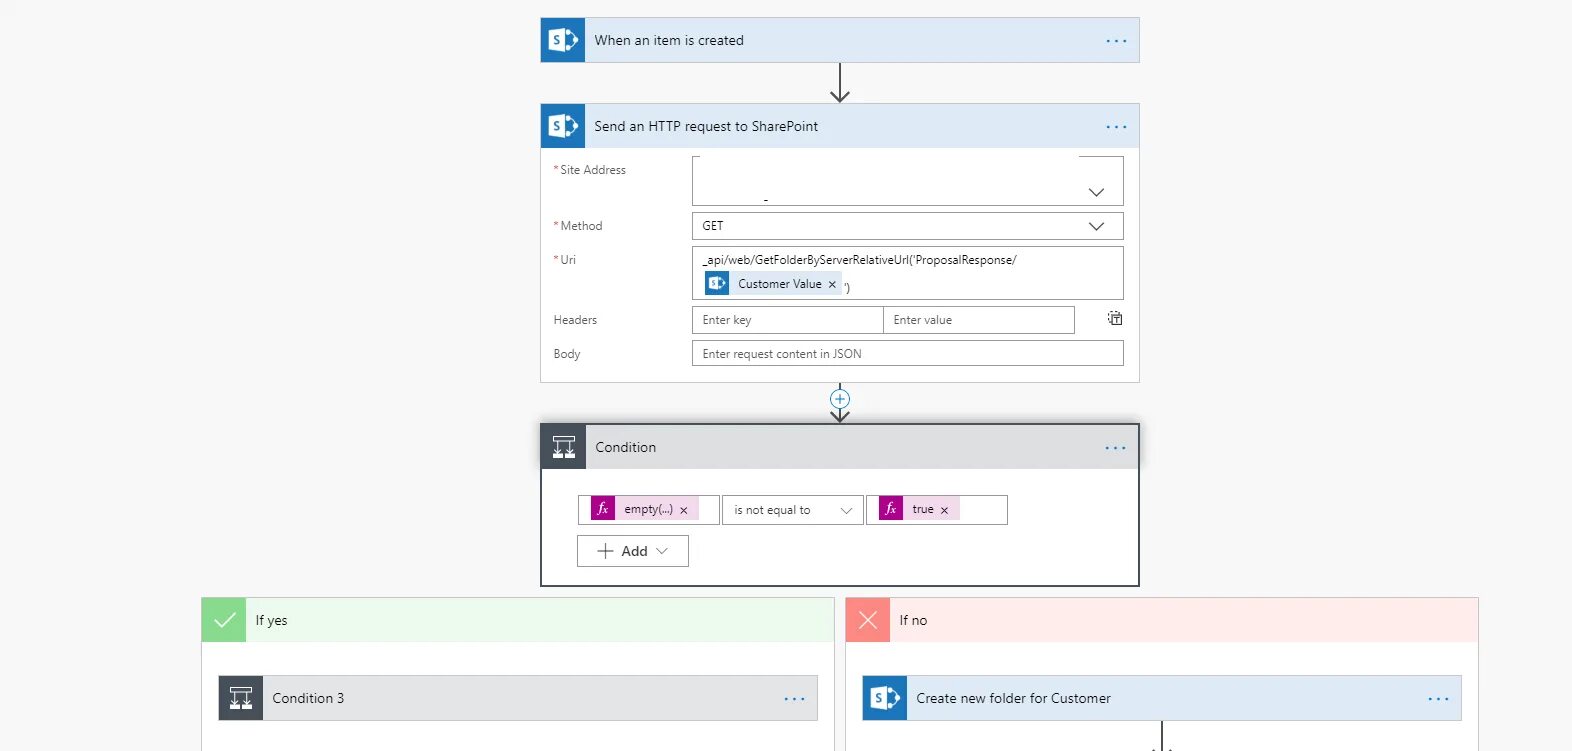This screenshot has height=751, width=1572.
Task: Click the Body 'Enter request content in JSON' field
Action: tap(908, 353)
